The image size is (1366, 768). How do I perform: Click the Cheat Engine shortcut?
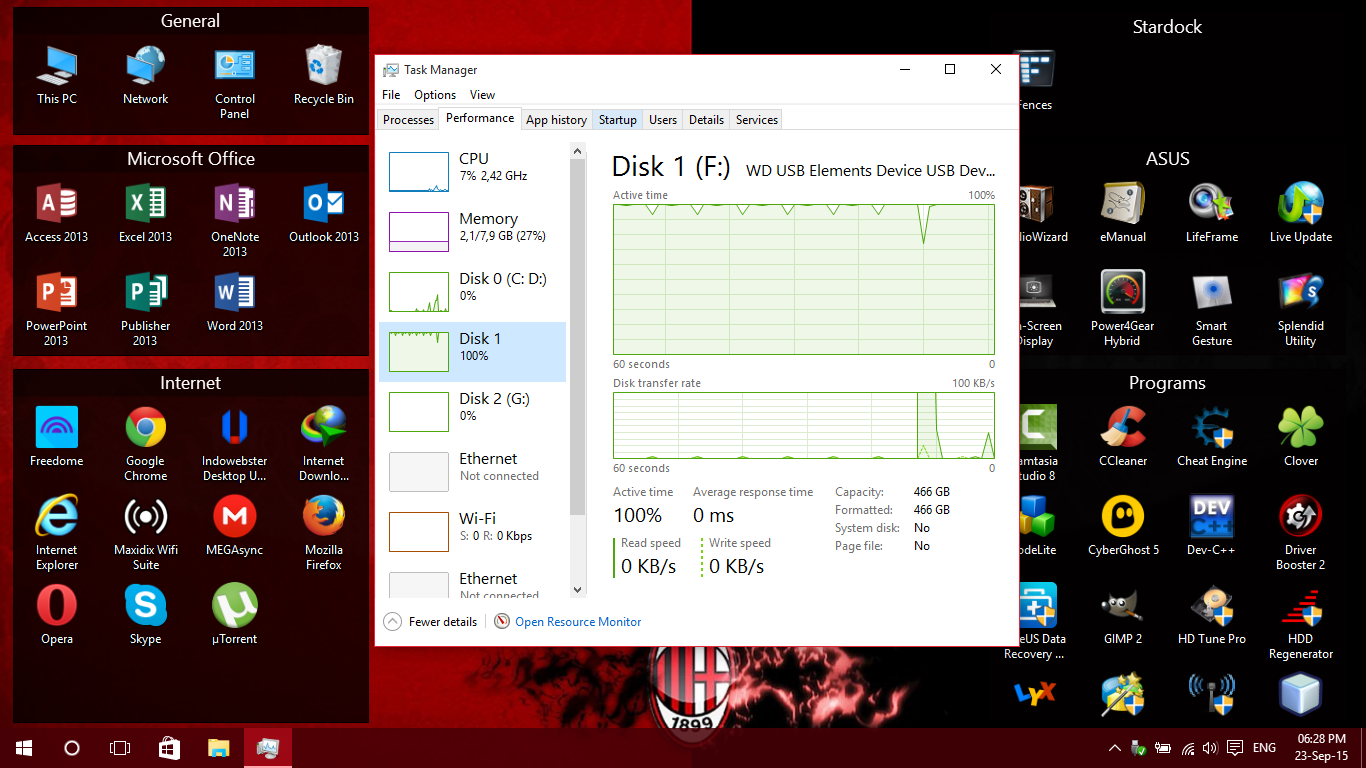1212,437
